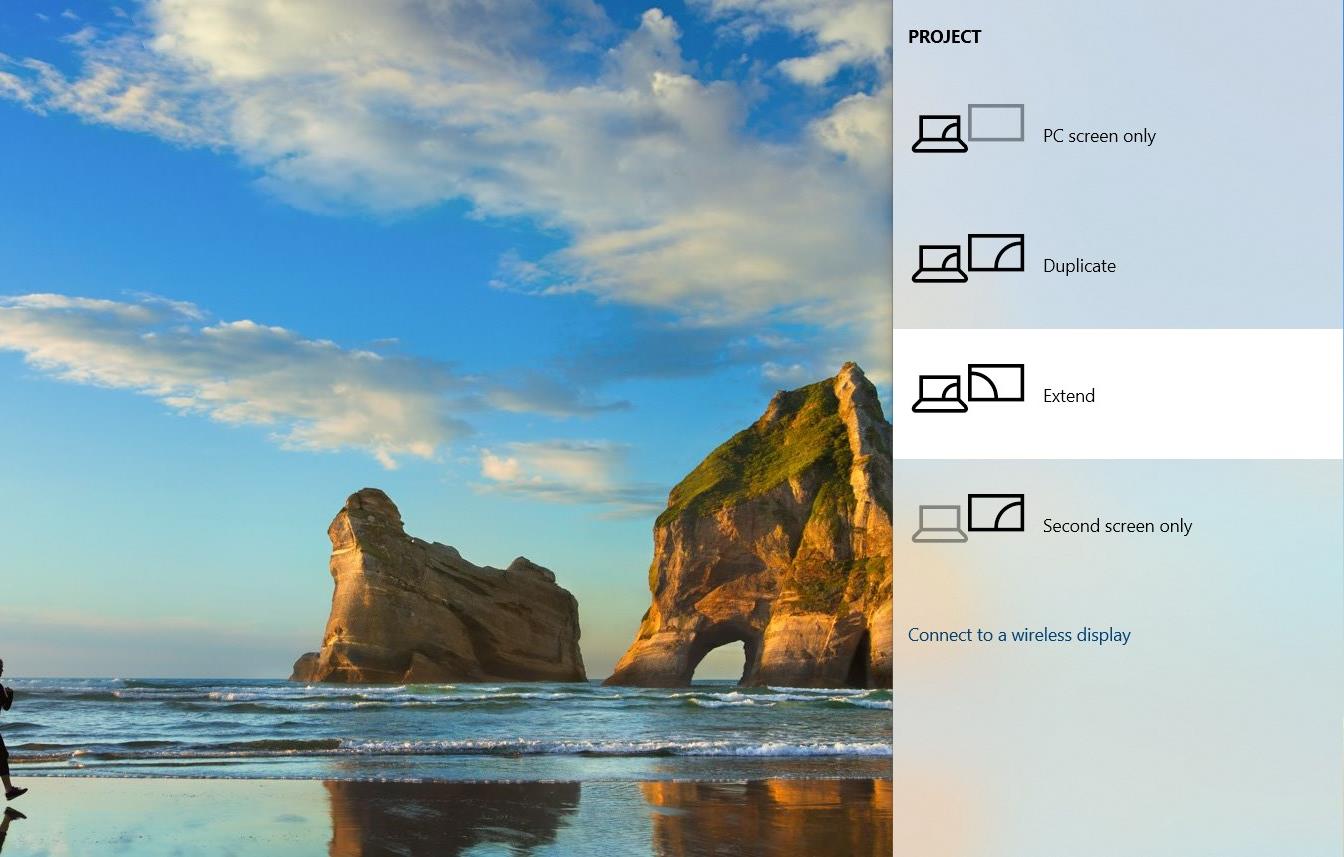The height and width of the screenshot is (857, 1344).
Task: Click the Duplicate display mode icon
Action: [968, 258]
